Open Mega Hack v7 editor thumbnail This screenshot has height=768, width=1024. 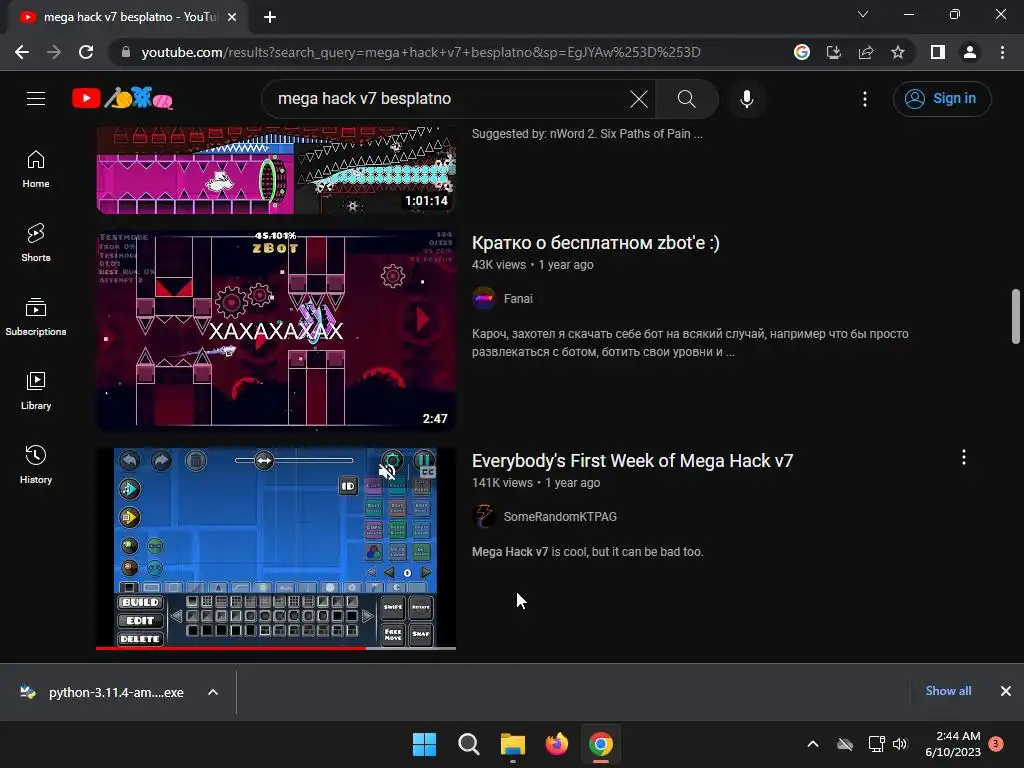click(276, 547)
